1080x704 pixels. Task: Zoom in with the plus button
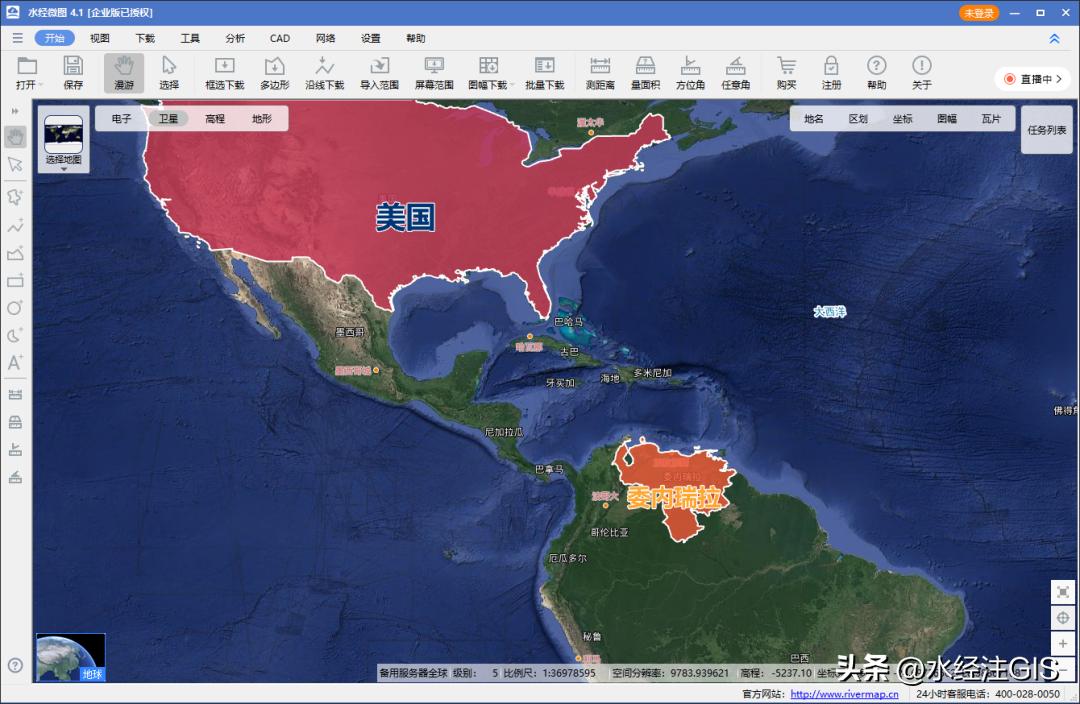click(1063, 643)
